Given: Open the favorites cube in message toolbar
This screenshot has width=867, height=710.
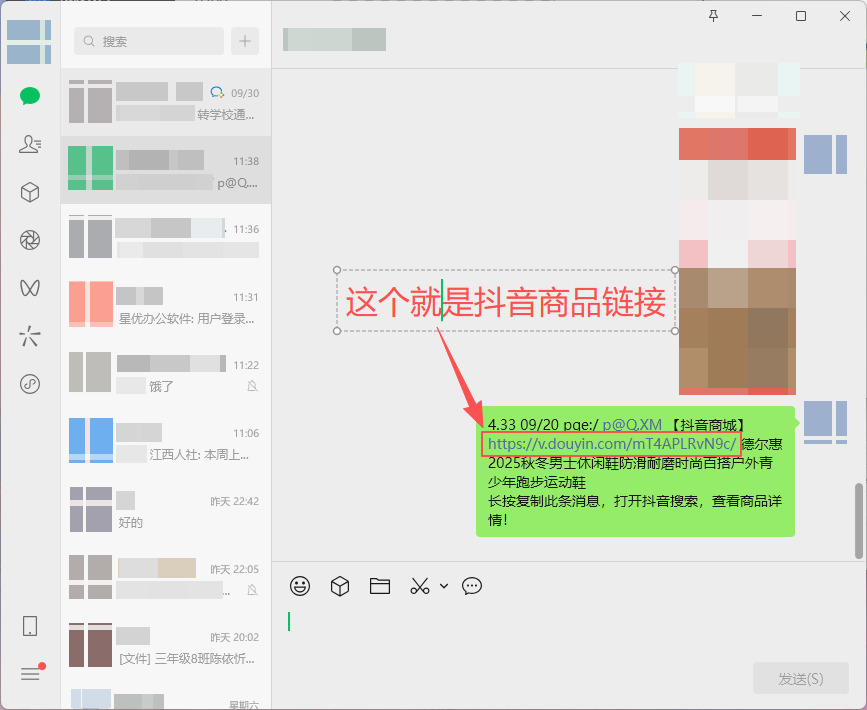Looking at the screenshot, I should point(340,586).
